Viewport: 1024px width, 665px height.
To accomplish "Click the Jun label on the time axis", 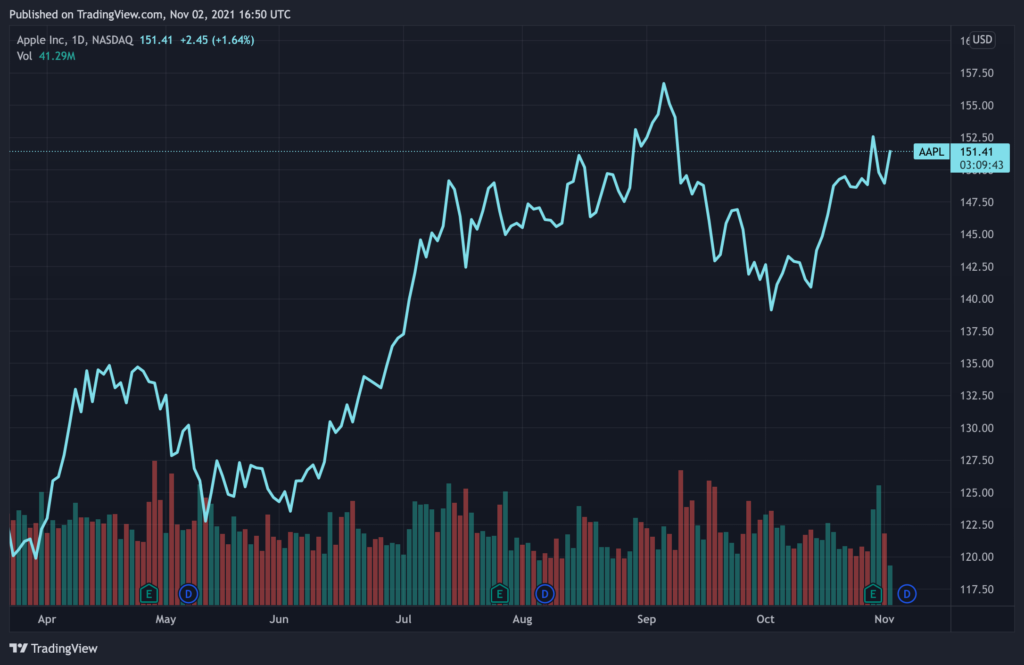I will [279, 619].
